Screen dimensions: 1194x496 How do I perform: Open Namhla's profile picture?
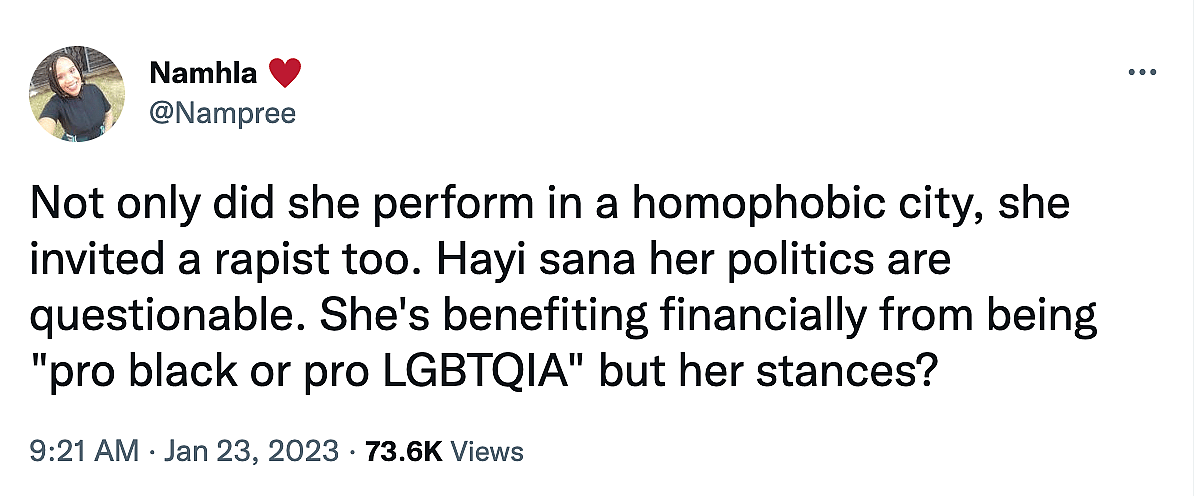pos(81,96)
